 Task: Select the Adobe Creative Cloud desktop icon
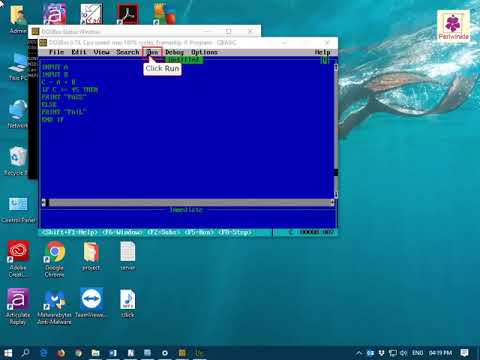click(x=18, y=259)
